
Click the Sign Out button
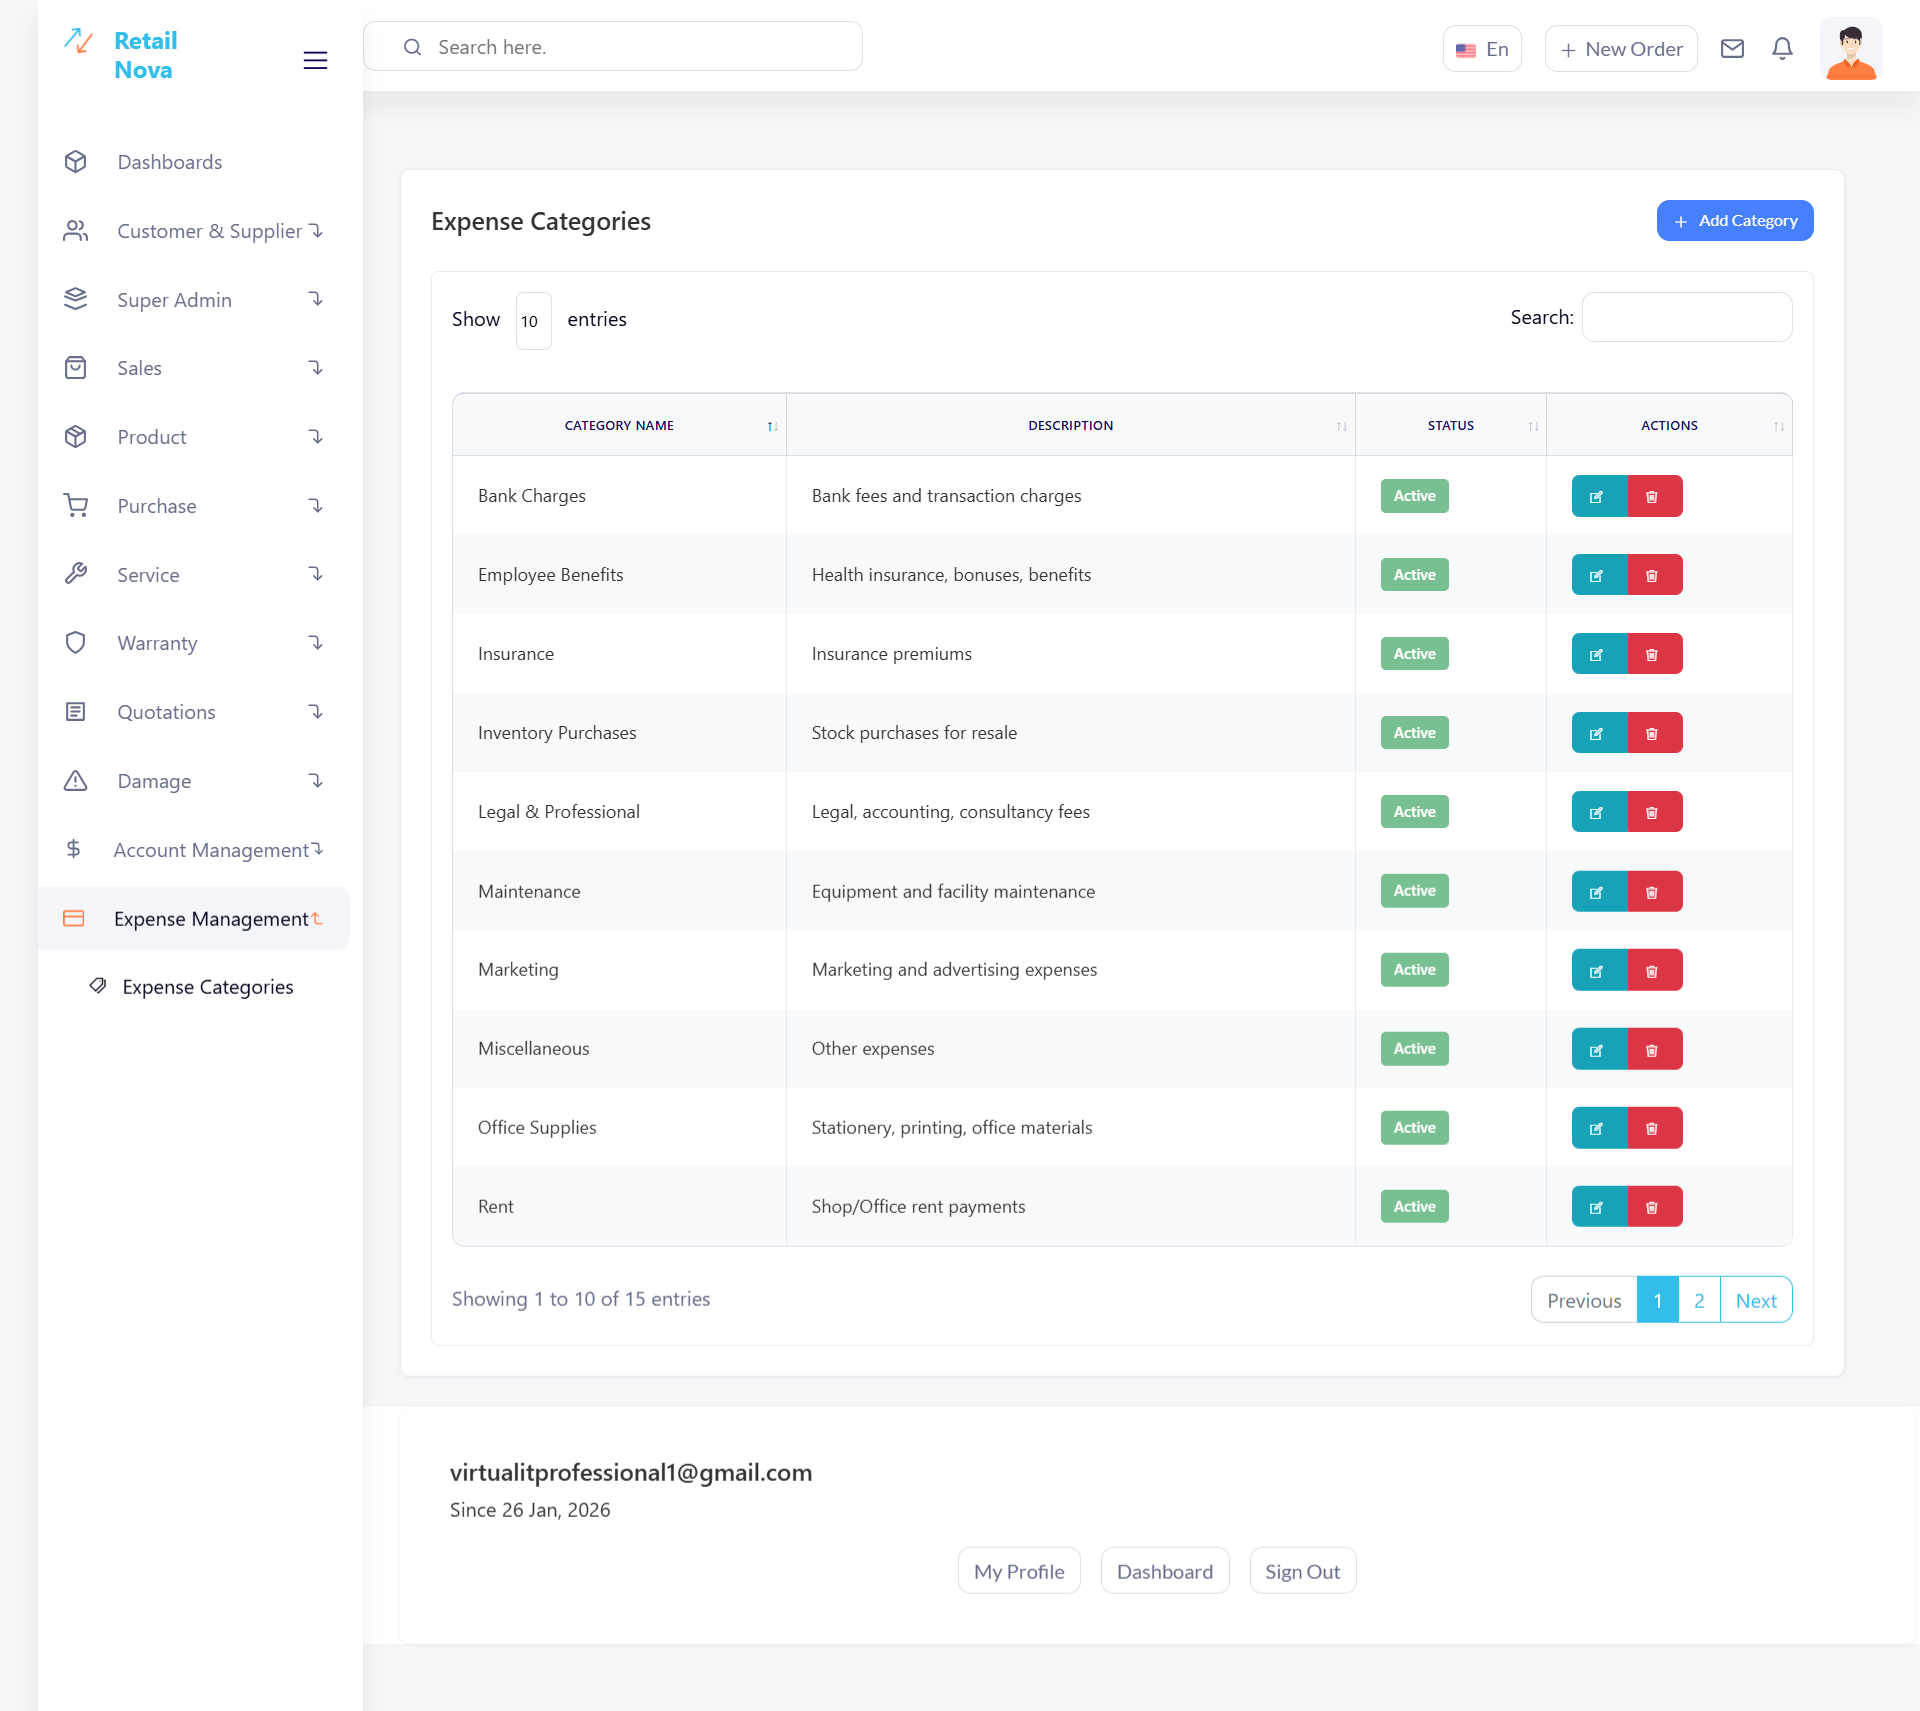[x=1302, y=1571]
